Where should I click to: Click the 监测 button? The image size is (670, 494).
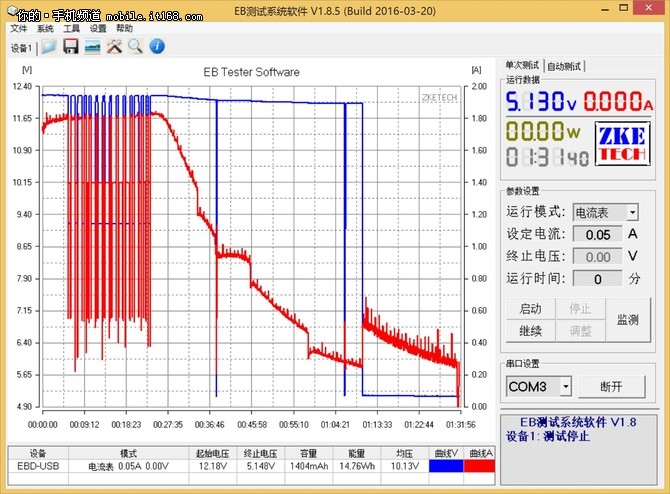628,319
